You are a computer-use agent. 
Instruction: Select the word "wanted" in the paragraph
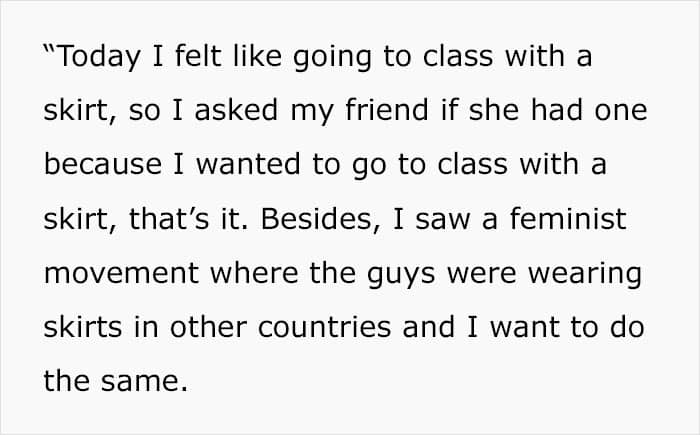click(x=248, y=164)
